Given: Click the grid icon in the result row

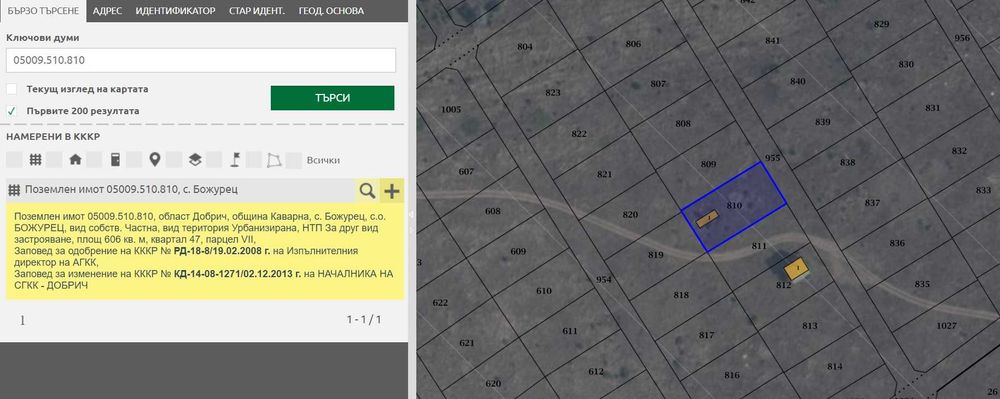Looking at the screenshot, I should [x=13, y=190].
